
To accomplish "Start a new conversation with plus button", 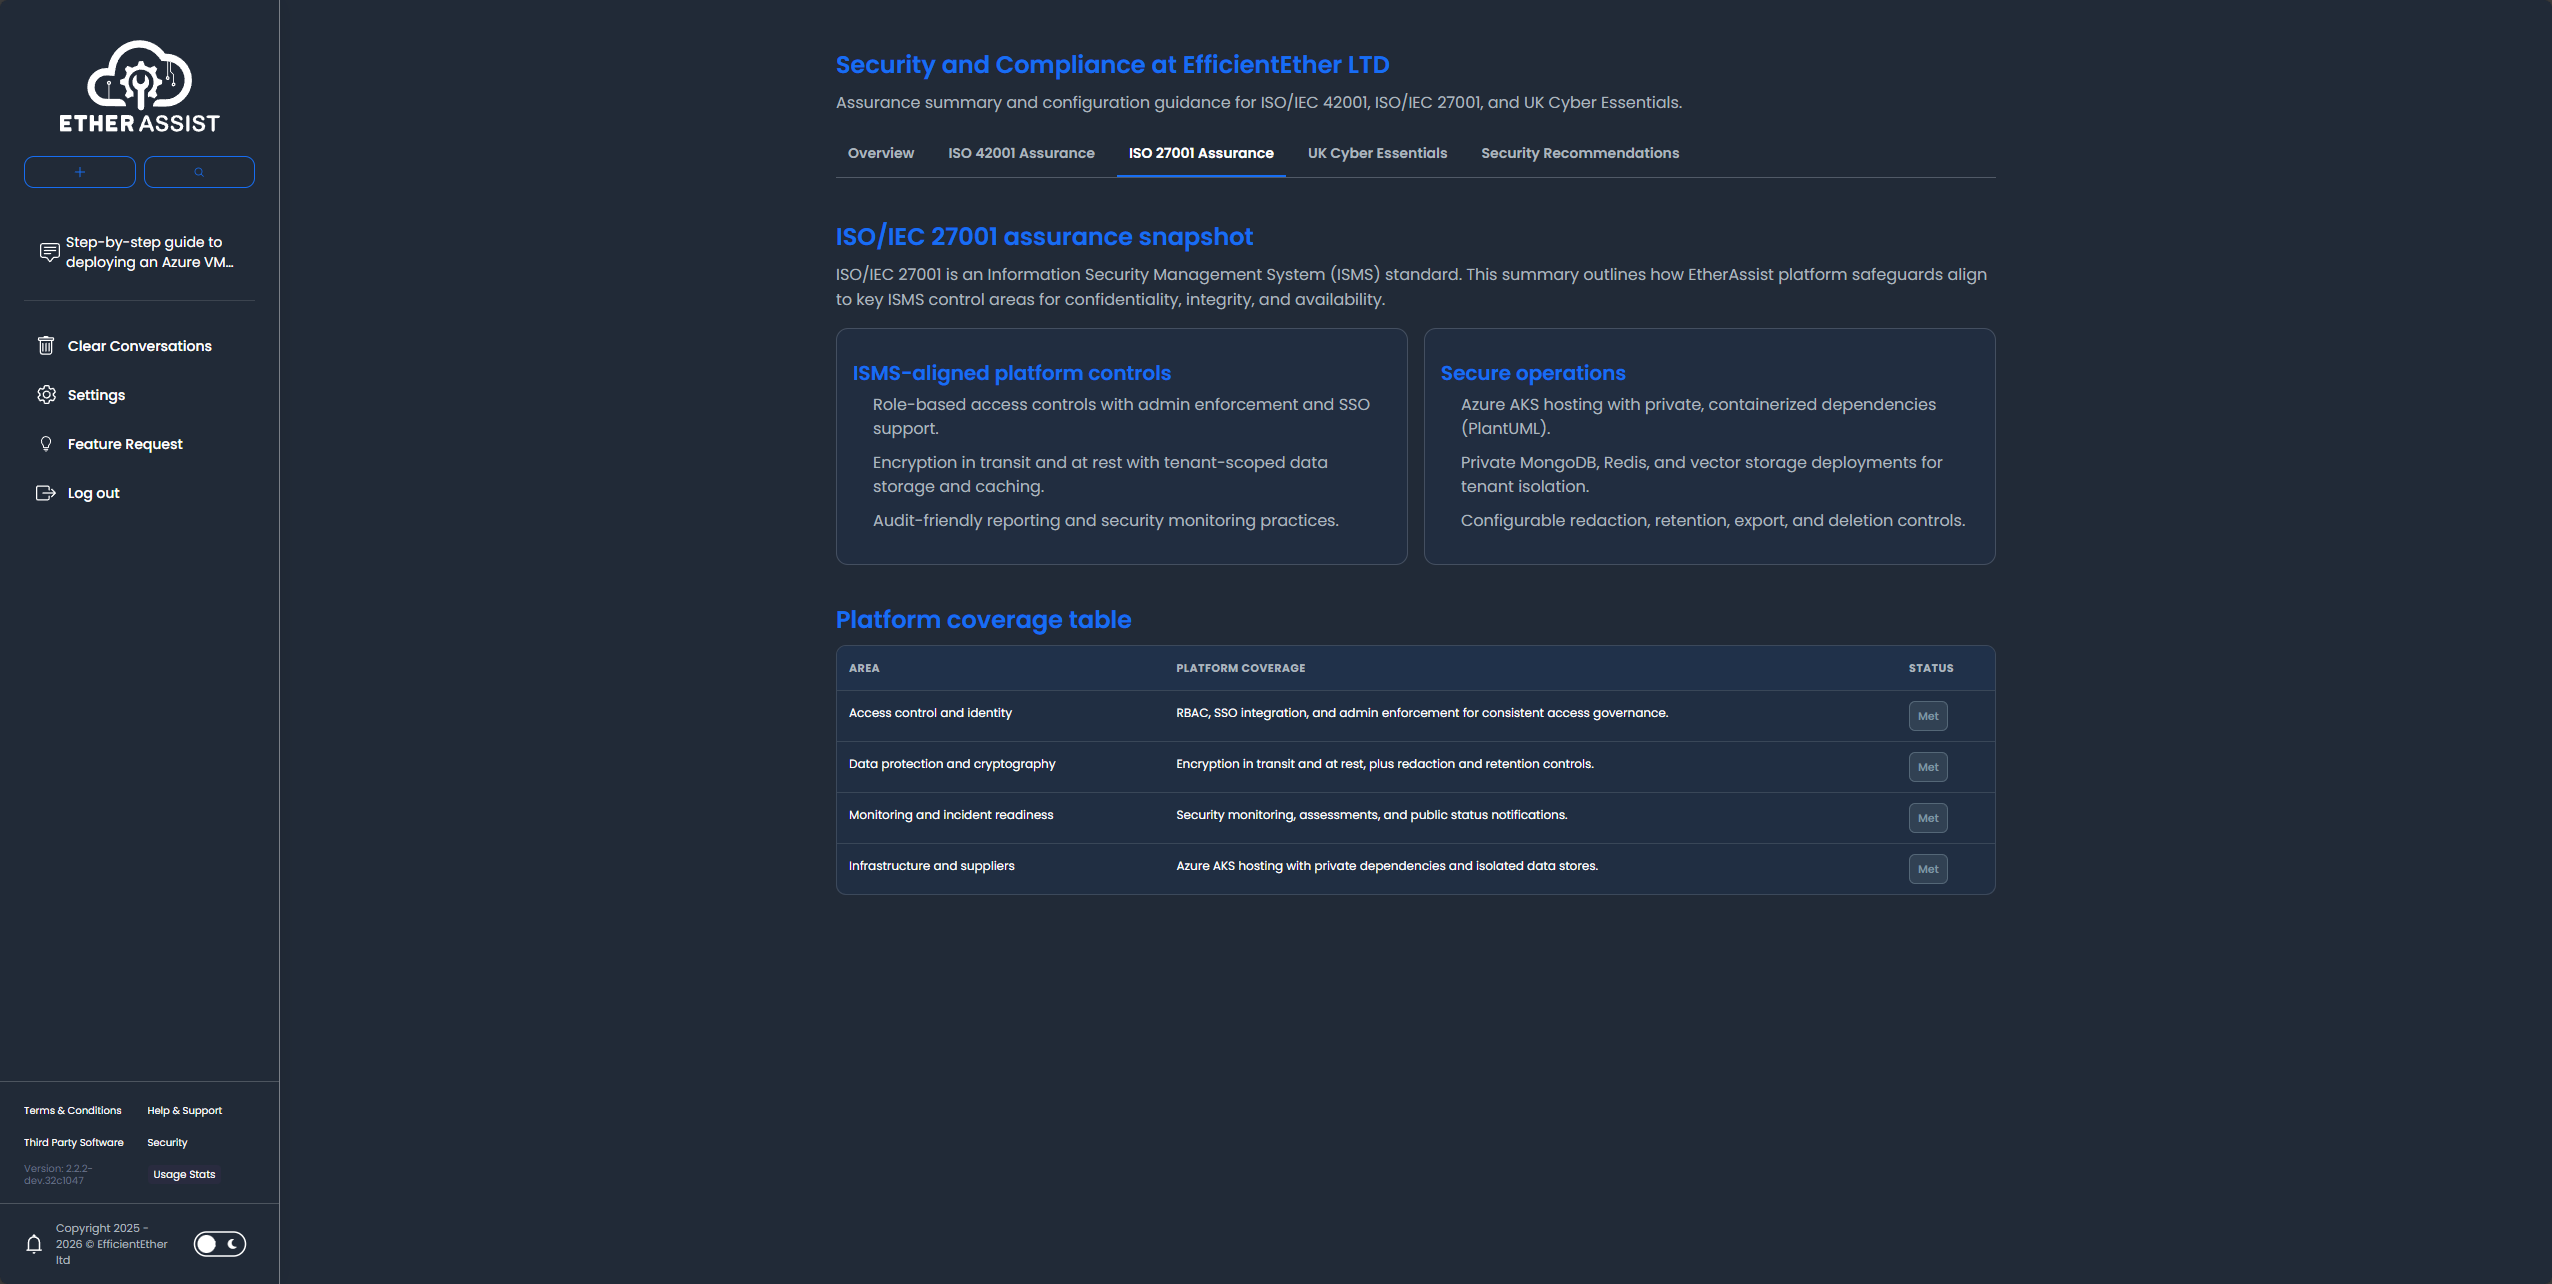I will (80, 172).
